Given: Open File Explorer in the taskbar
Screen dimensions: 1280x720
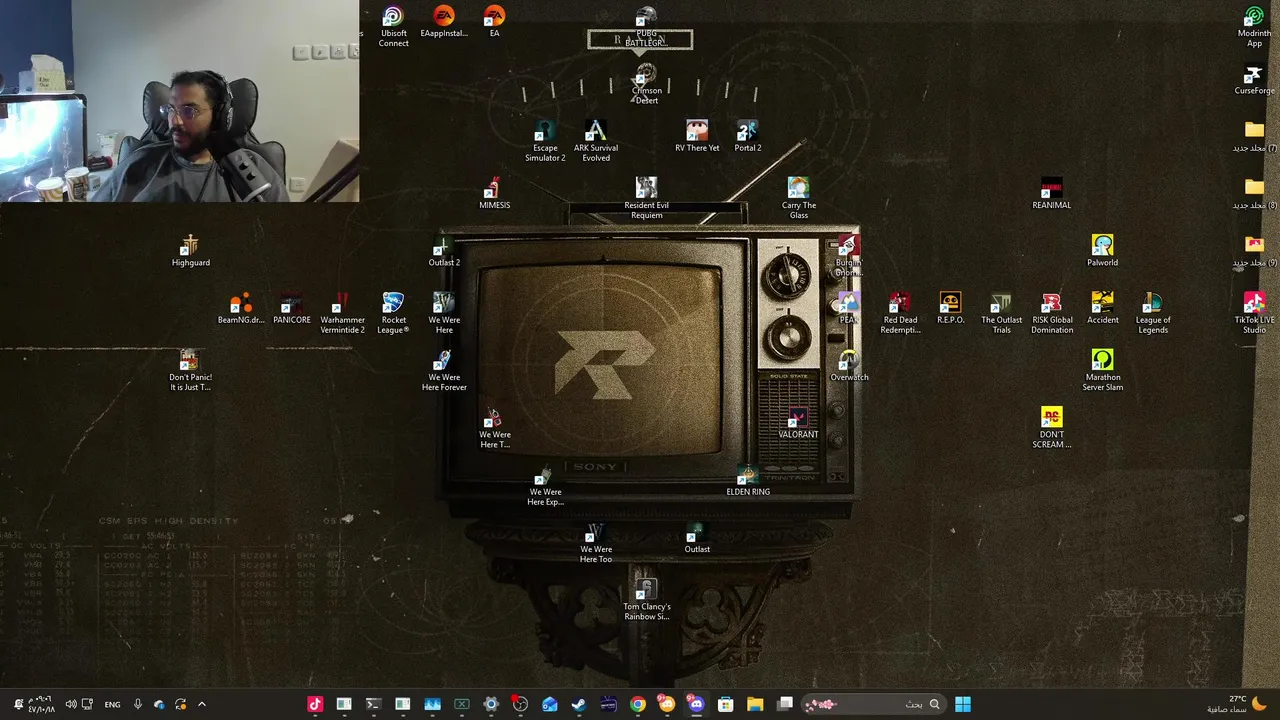Looking at the screenshot, I should pyautogui.click(x=755, y=704).
